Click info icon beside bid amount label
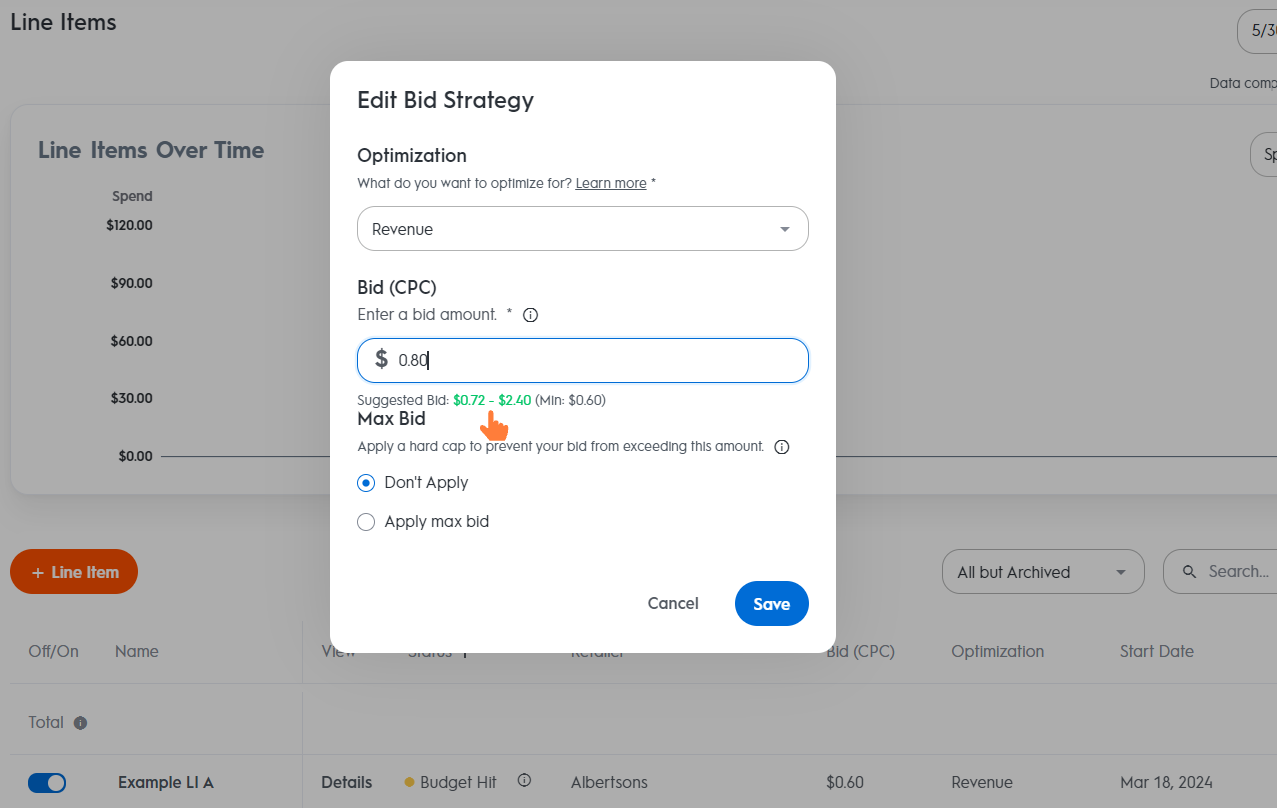The height and width of the screenshot is (808, 1277). point(531,315)
